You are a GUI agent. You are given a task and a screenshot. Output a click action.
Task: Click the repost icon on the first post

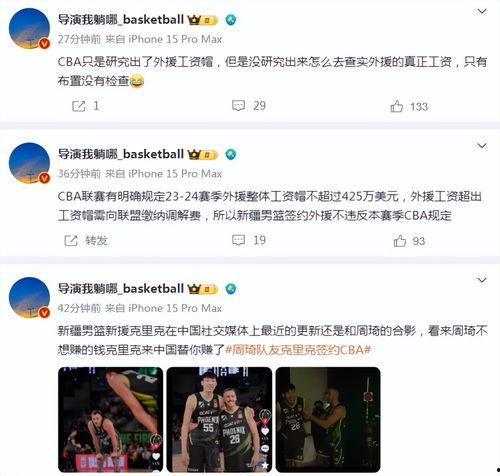tap(79, 106)
